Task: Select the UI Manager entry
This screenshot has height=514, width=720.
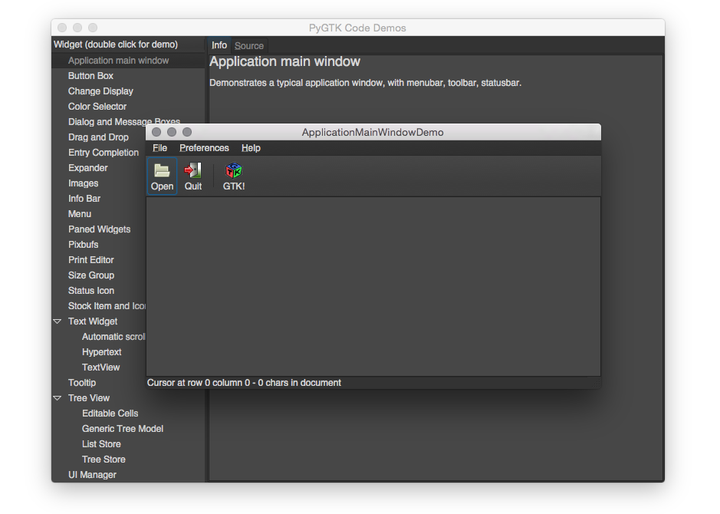Action: point(92,475)
